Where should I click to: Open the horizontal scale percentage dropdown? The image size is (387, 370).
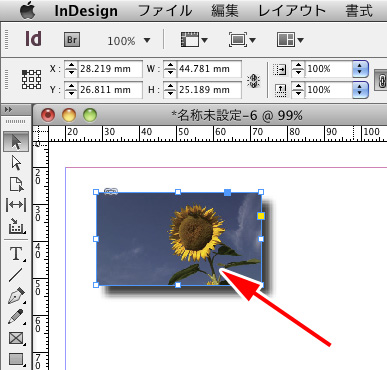[360, 69]
